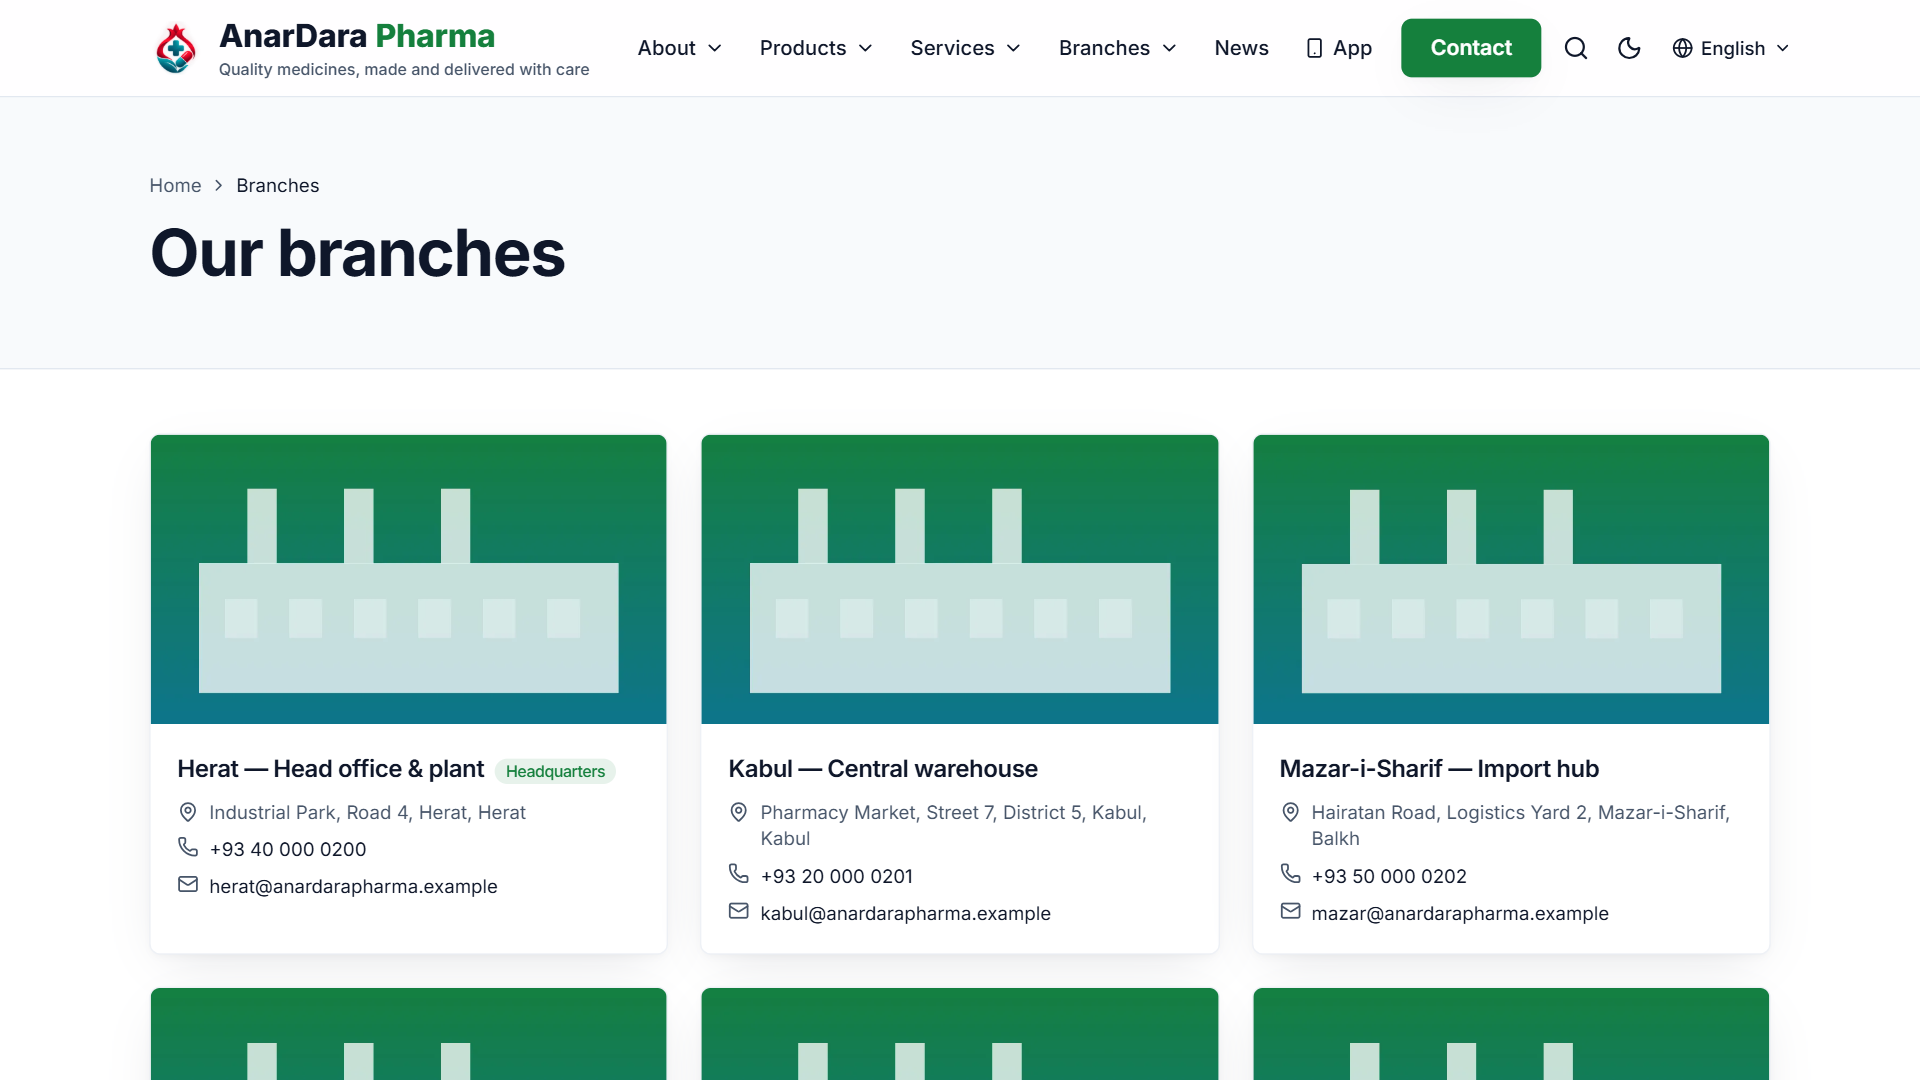Open the App link in navigation
Screen dimensions: 1920x1080
(1339, 48)
